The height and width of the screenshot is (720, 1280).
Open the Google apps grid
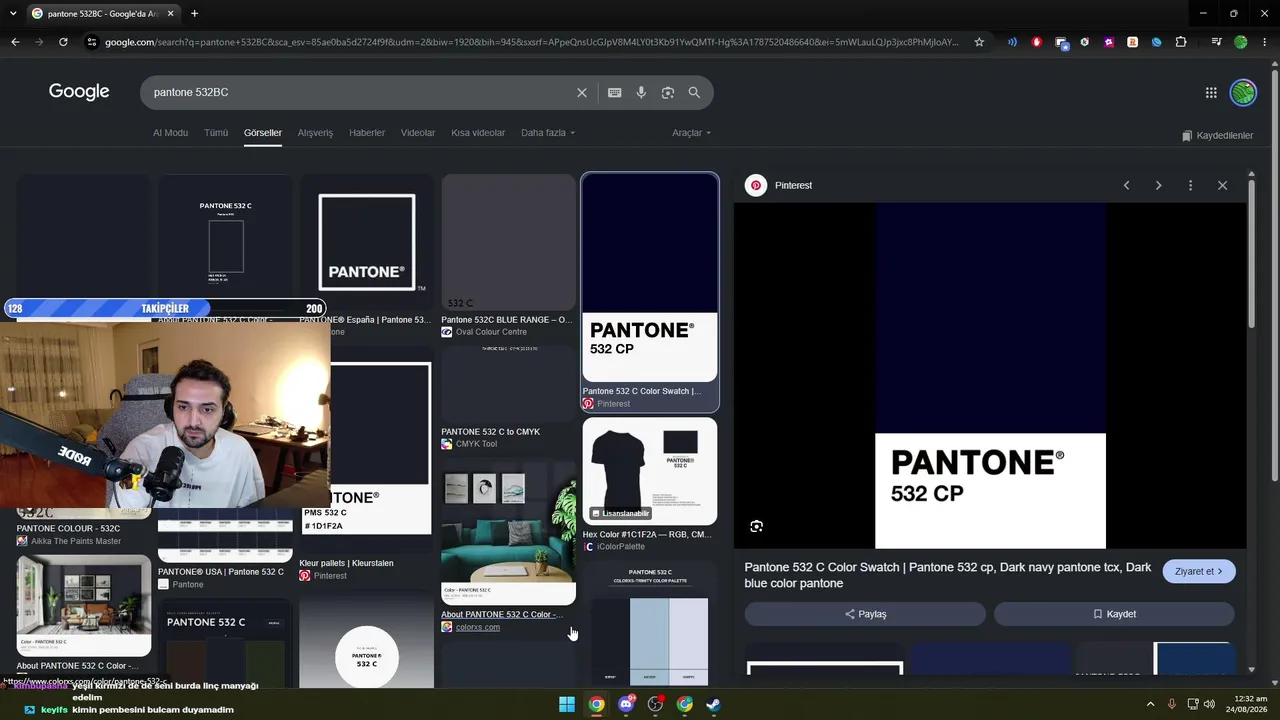coord(1211,92)
